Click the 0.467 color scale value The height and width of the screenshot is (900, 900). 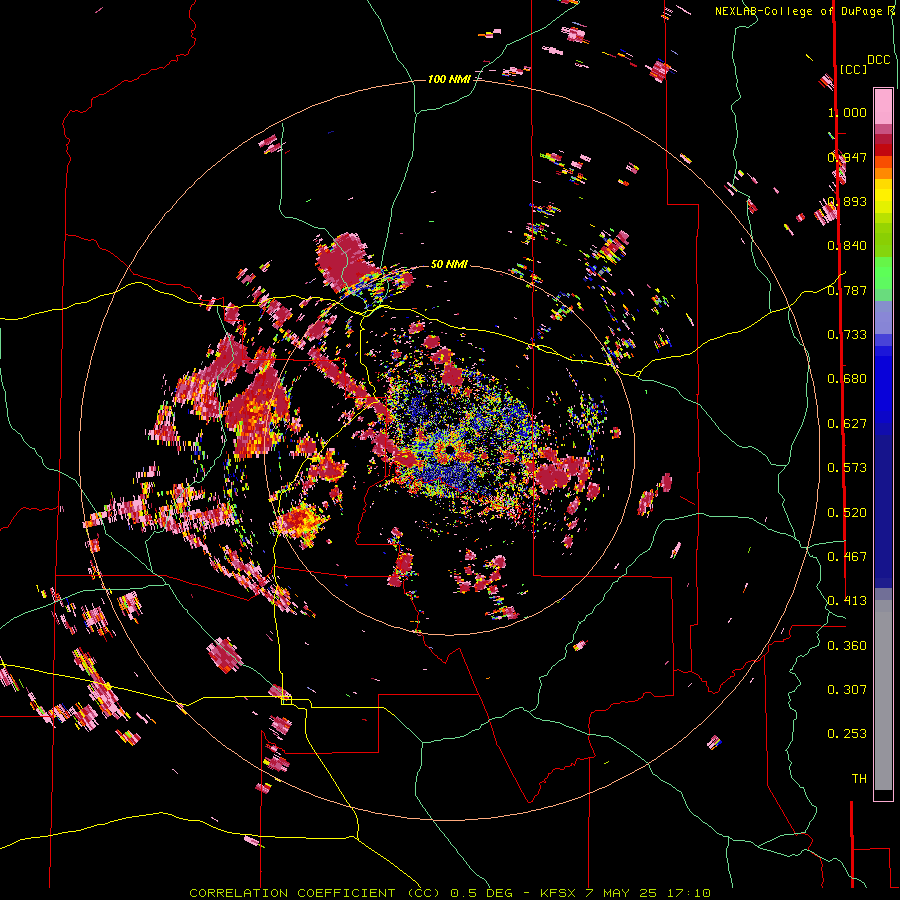click(847, 557)
